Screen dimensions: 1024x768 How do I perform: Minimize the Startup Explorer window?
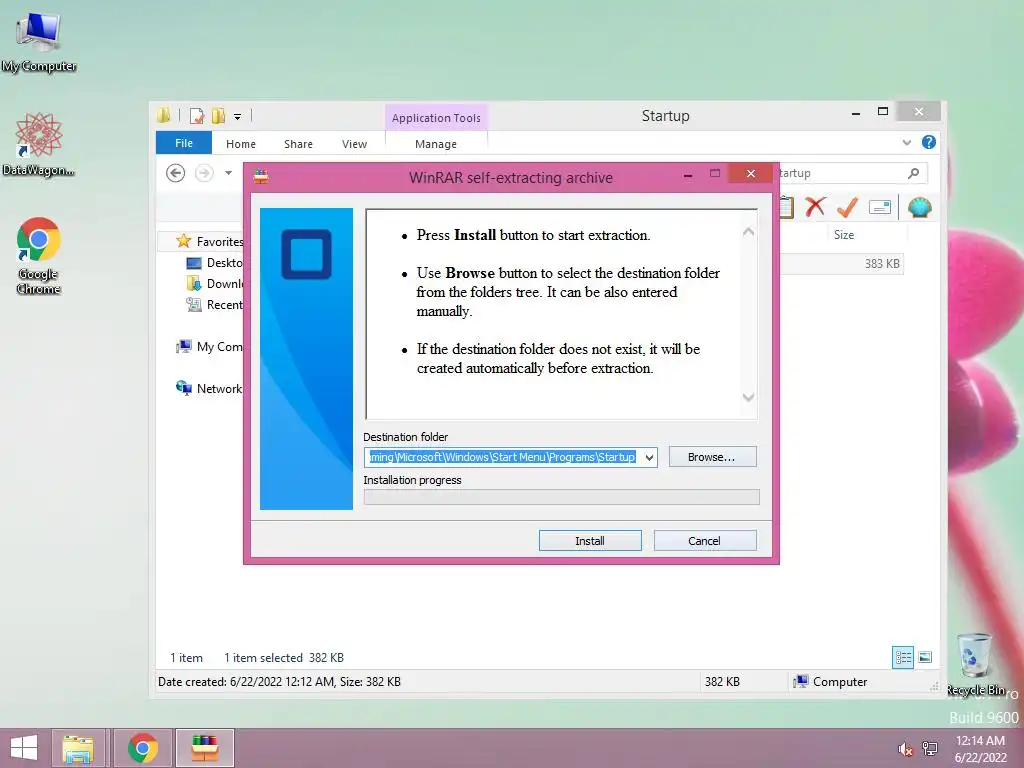[856, 113]
